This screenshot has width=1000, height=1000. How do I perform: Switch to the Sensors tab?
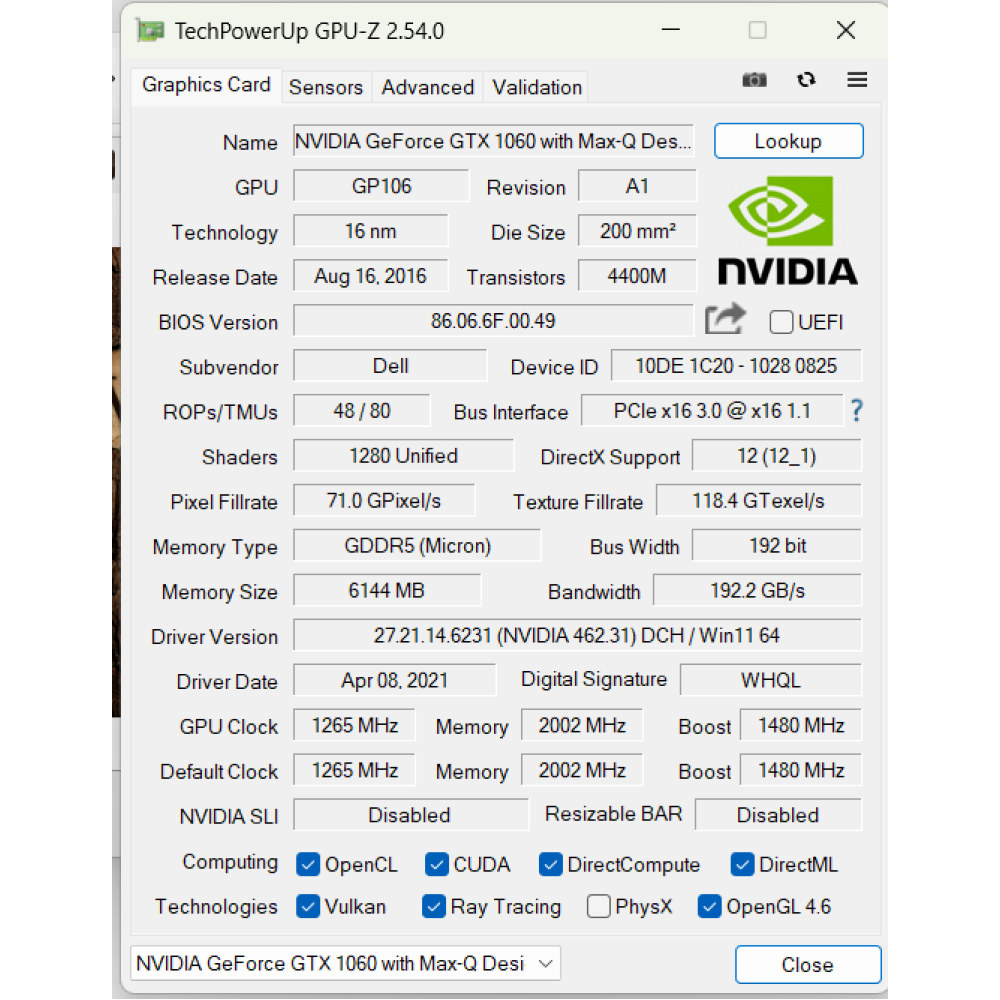[x=326, y=87]
